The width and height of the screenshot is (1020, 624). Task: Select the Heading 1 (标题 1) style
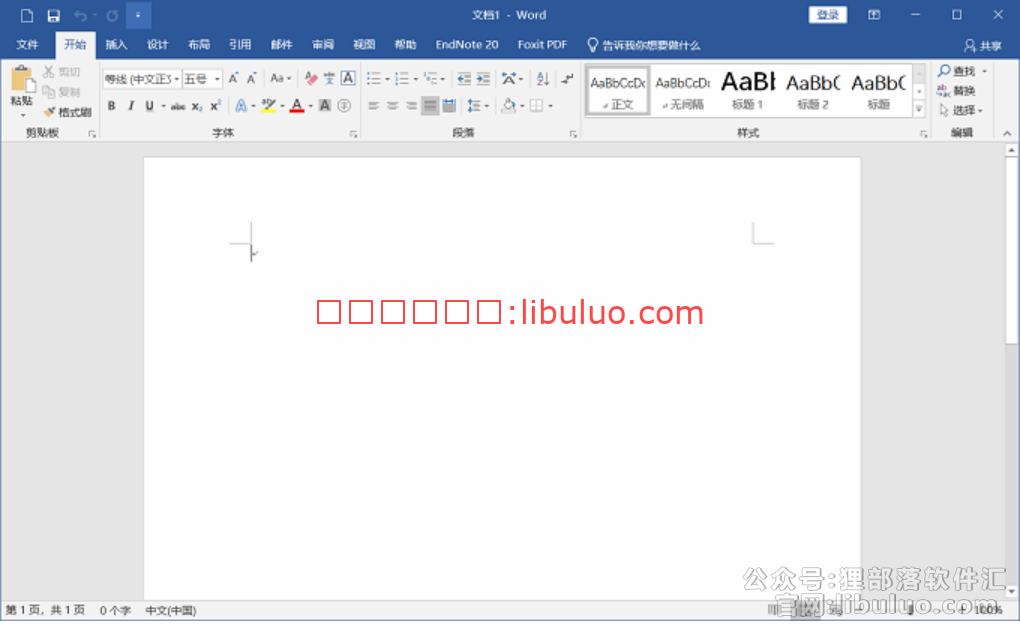(x=747, y=90)
